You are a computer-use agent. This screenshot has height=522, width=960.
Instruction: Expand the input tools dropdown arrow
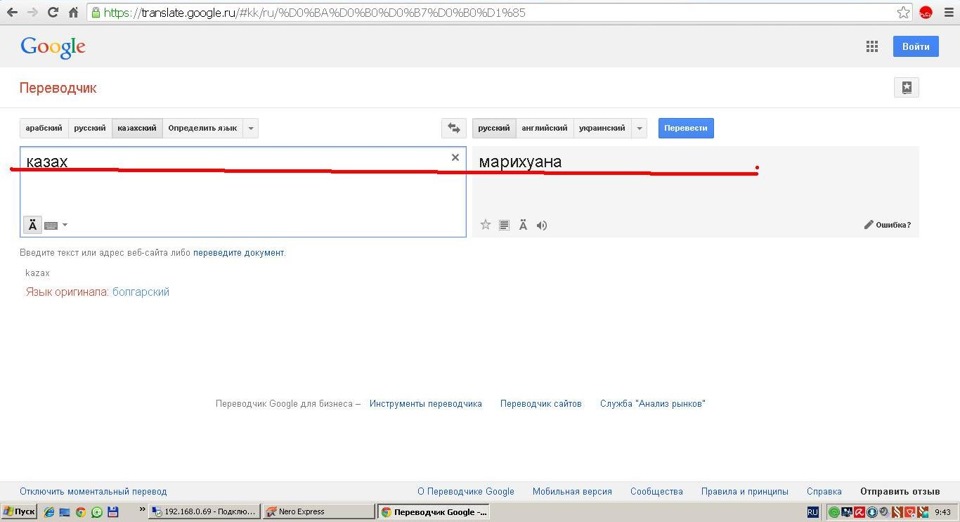[x=65, y=225]
